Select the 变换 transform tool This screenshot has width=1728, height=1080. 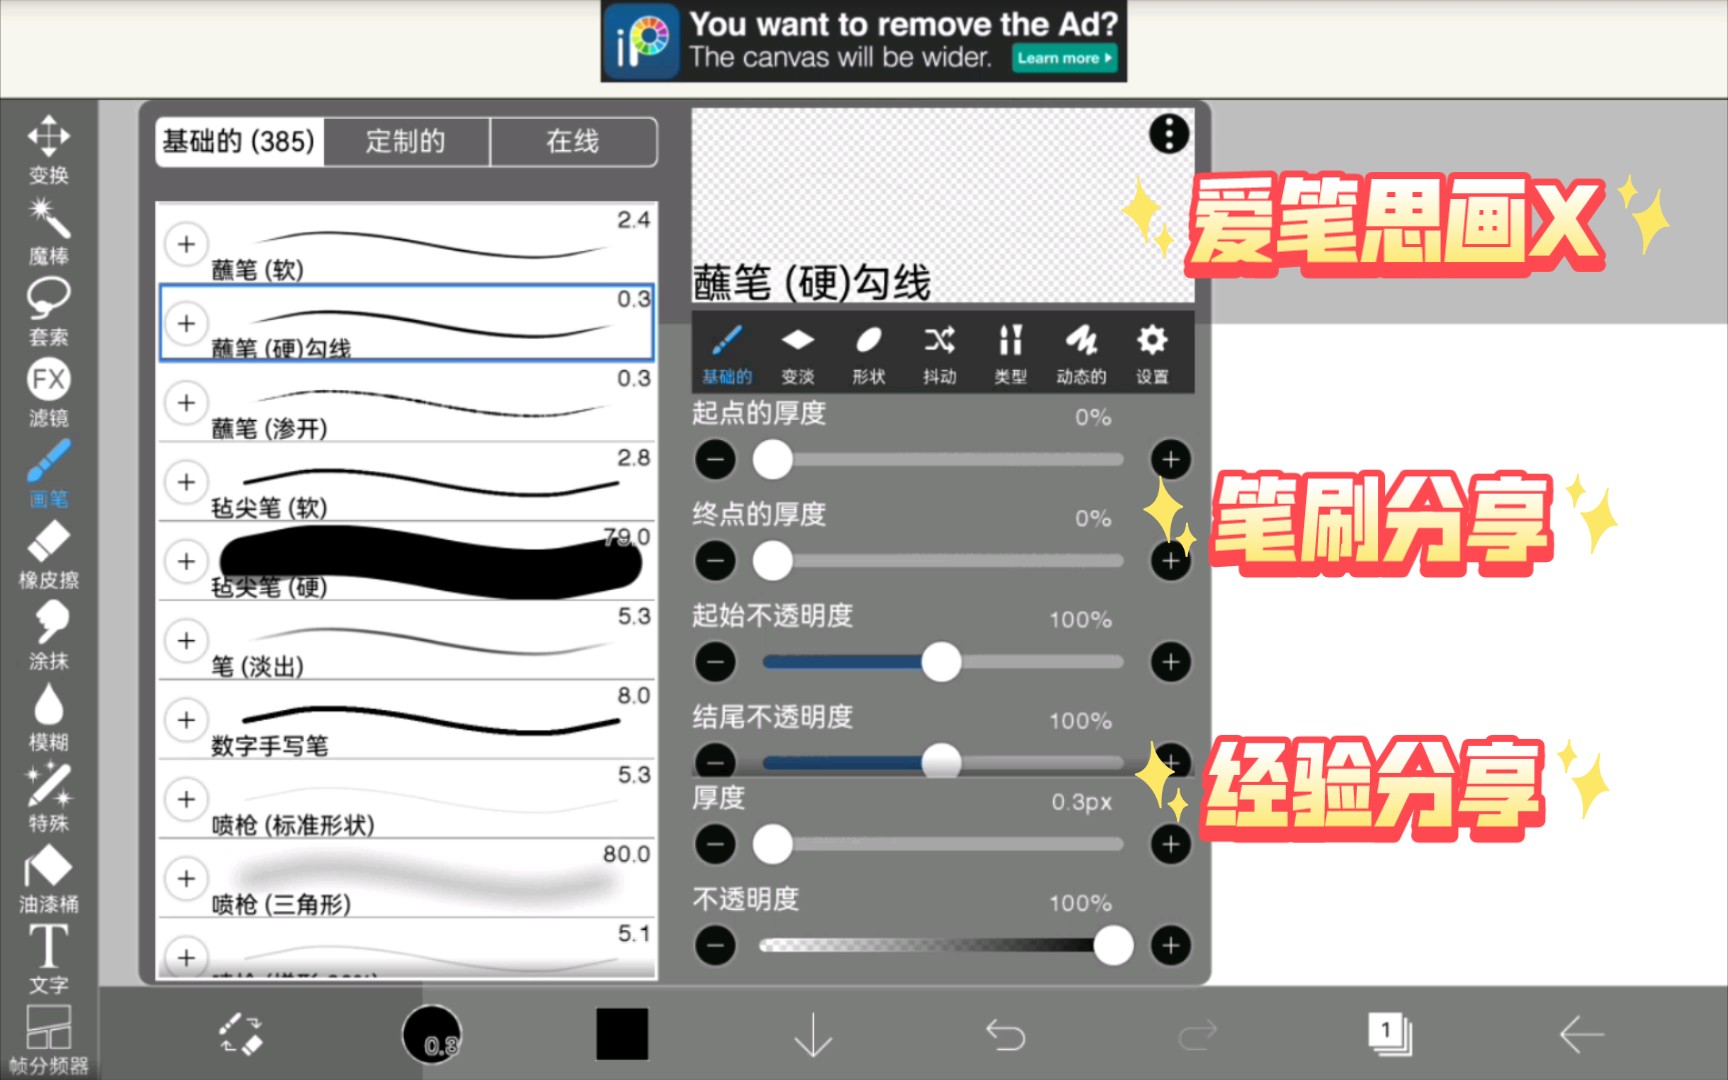coord(48,150)
